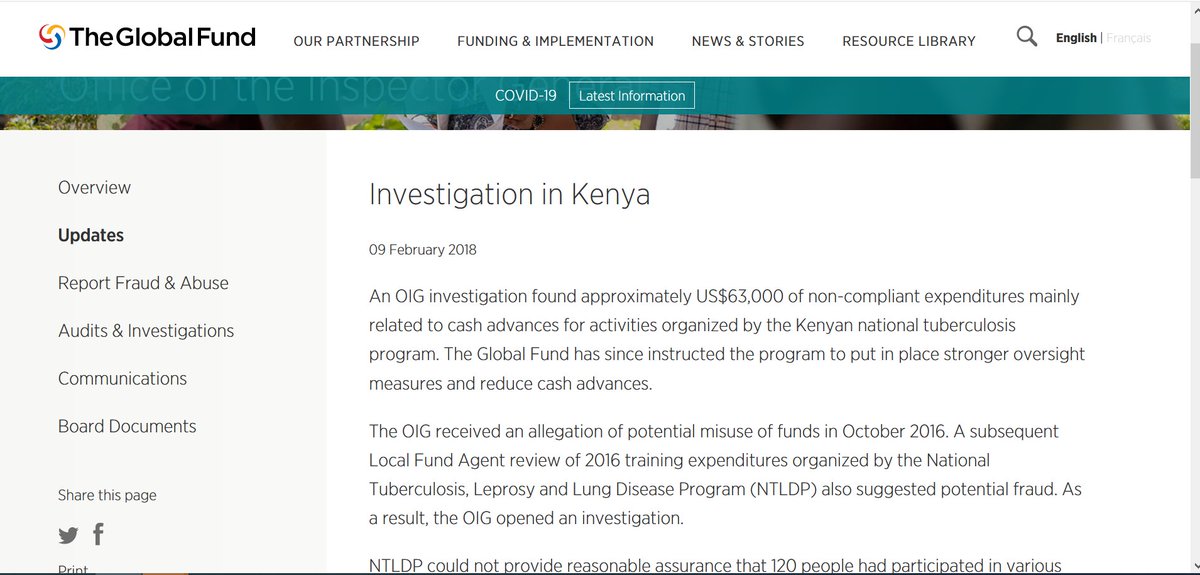Viewport: 1200px width, 575px height.
Task: Click the date 09 February 2018
Action: (x=423, y=250)
